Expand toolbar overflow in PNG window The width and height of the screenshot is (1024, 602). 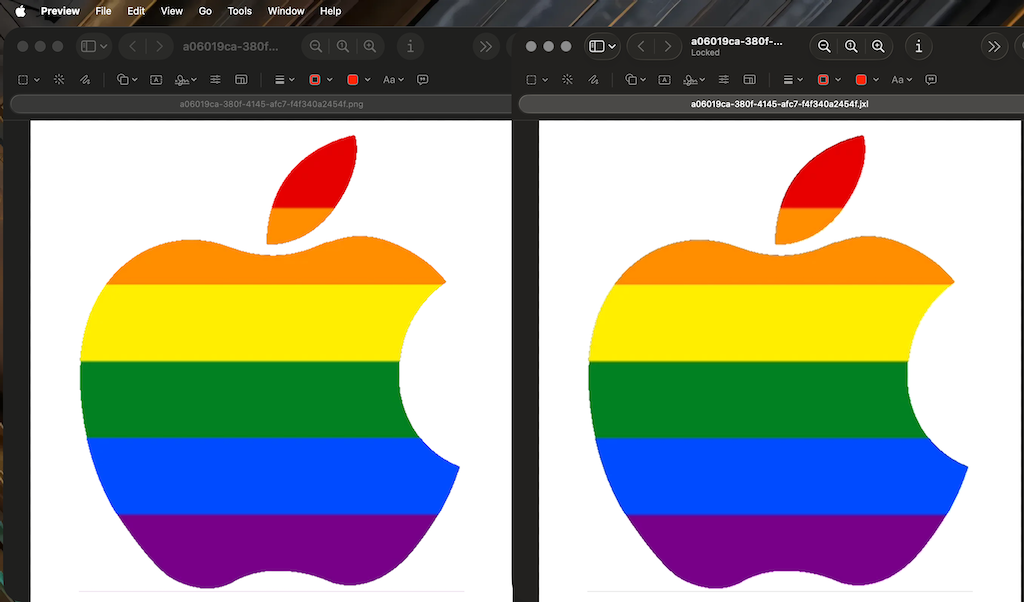click(486, 46)
